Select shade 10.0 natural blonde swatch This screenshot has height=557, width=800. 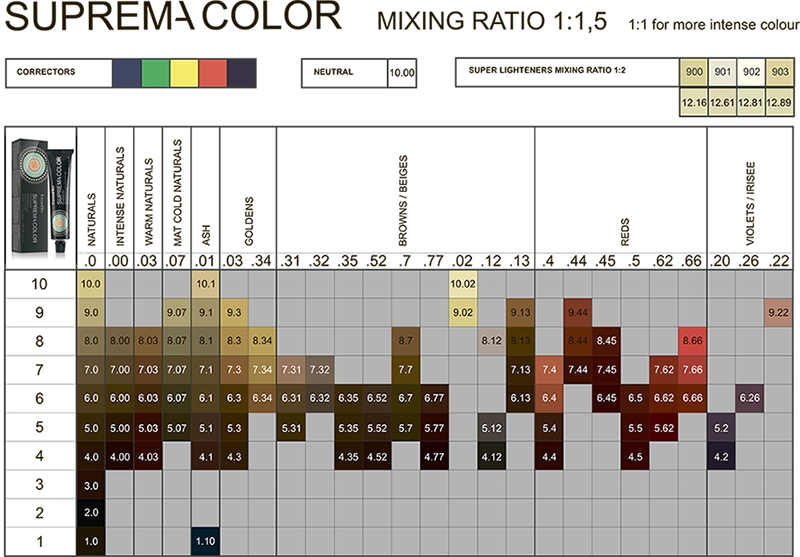(x=91, y=284)
